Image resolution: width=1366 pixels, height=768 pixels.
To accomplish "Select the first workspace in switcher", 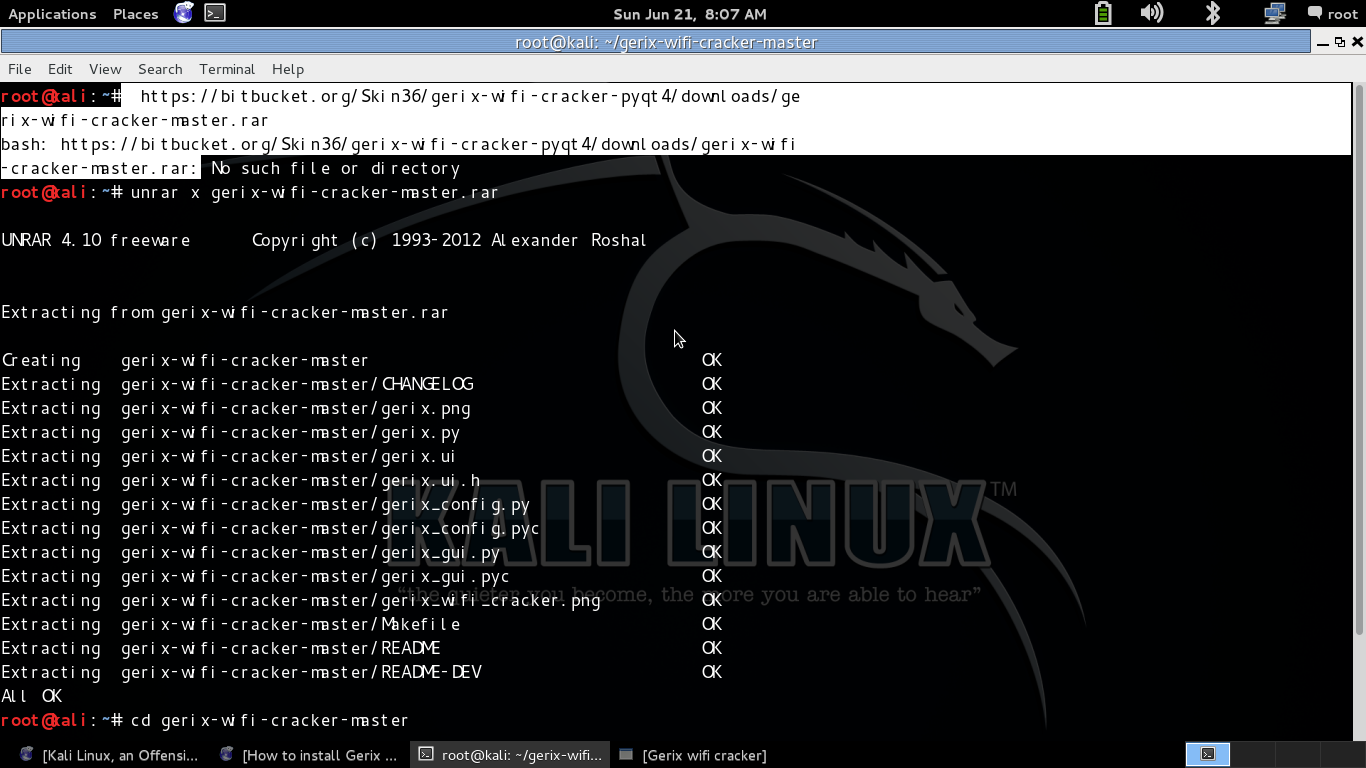I will pos(1207,754).
